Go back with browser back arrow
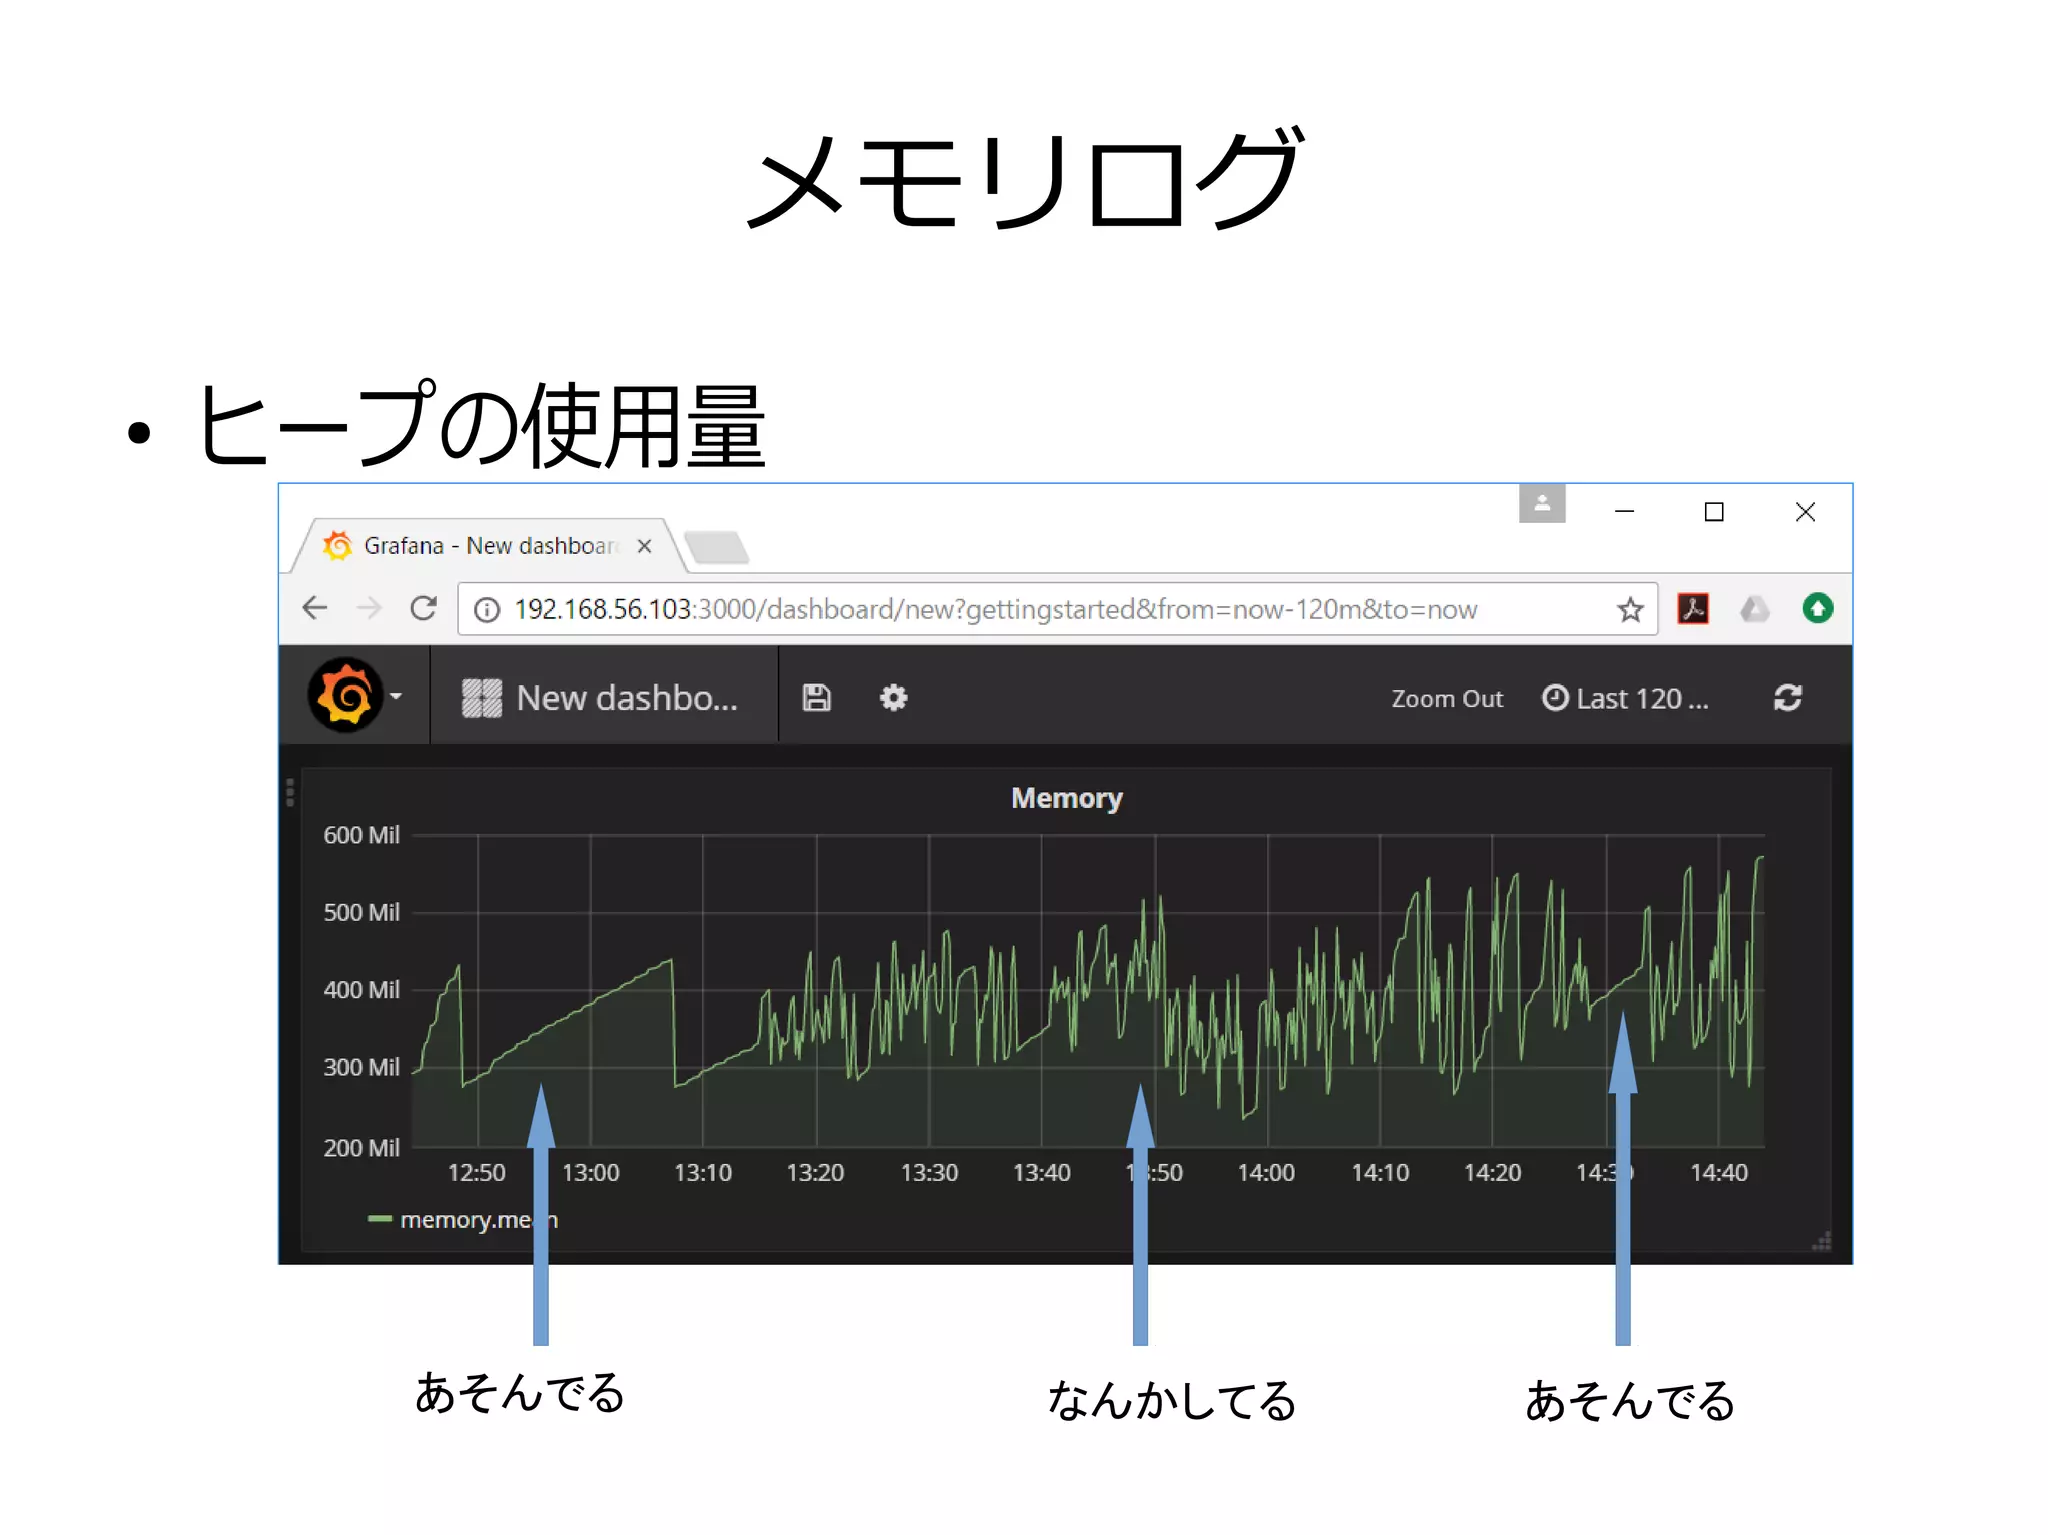 pos(315,608)
